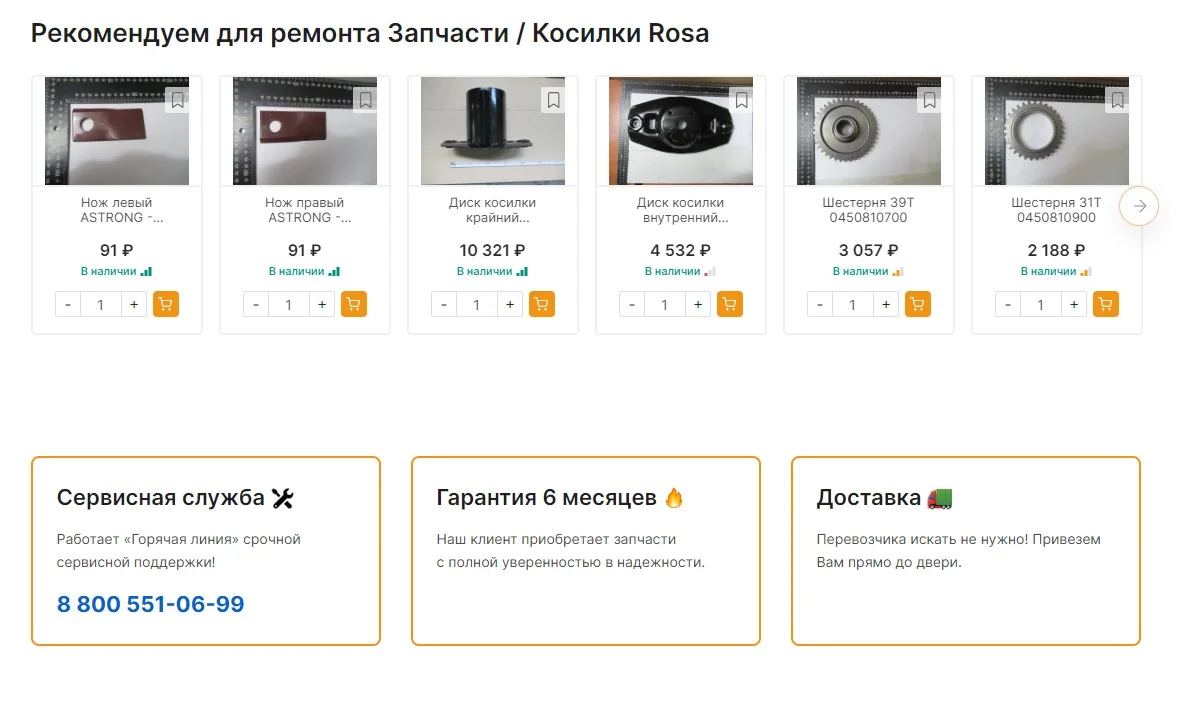Open the Шестерня 31T gear thumbnail image
Screen dimensions: 1182x703
point(1056,132)
